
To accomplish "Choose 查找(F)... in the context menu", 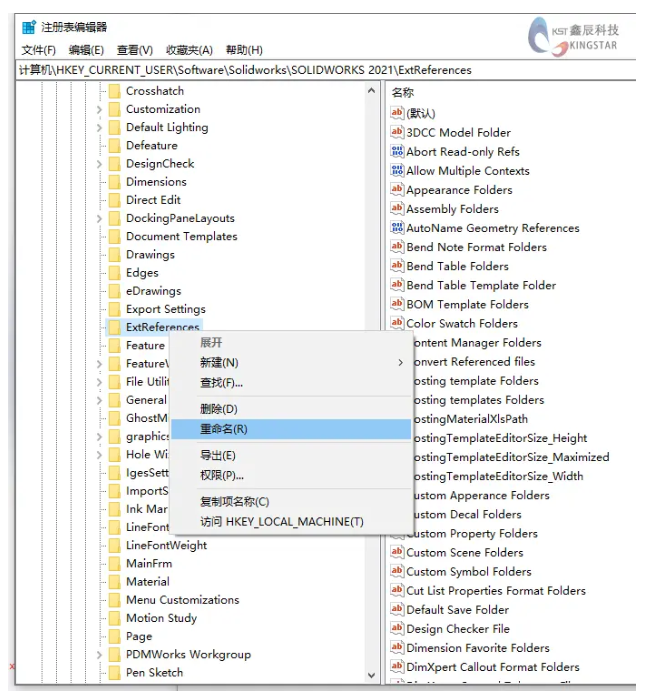I will click(x=291, y=382).
